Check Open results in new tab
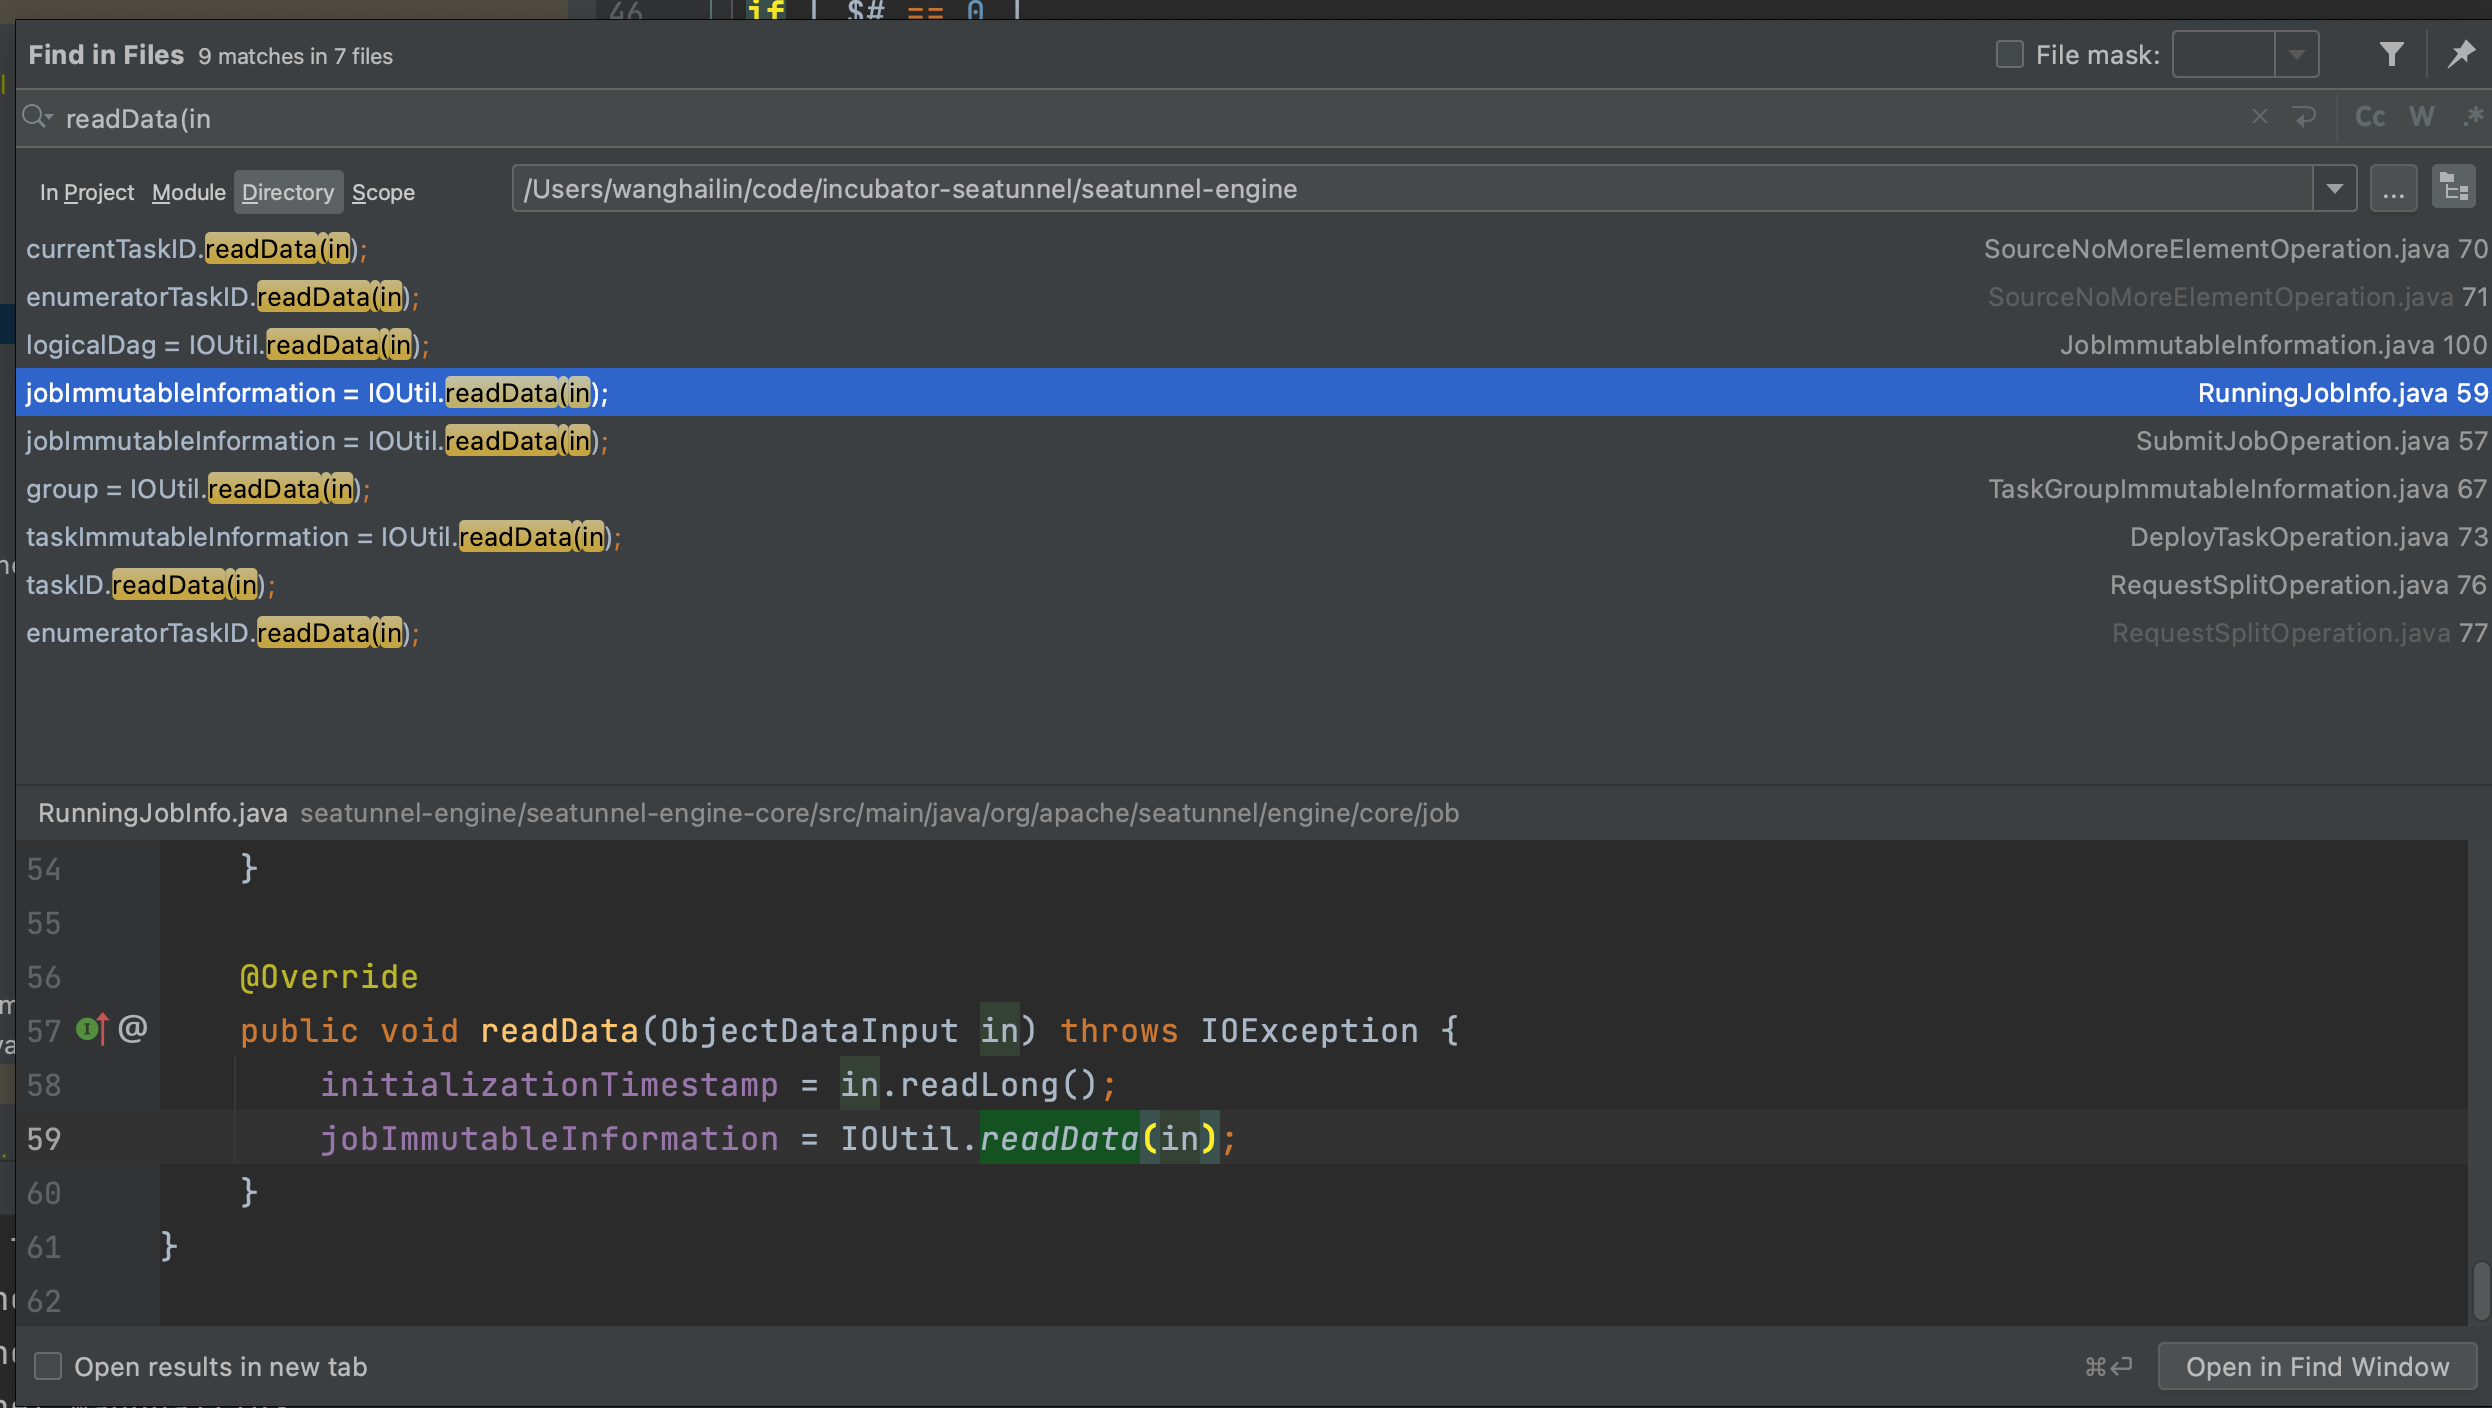Viewport: 2492px width, 1408px height. click(x=48, y=1366)
